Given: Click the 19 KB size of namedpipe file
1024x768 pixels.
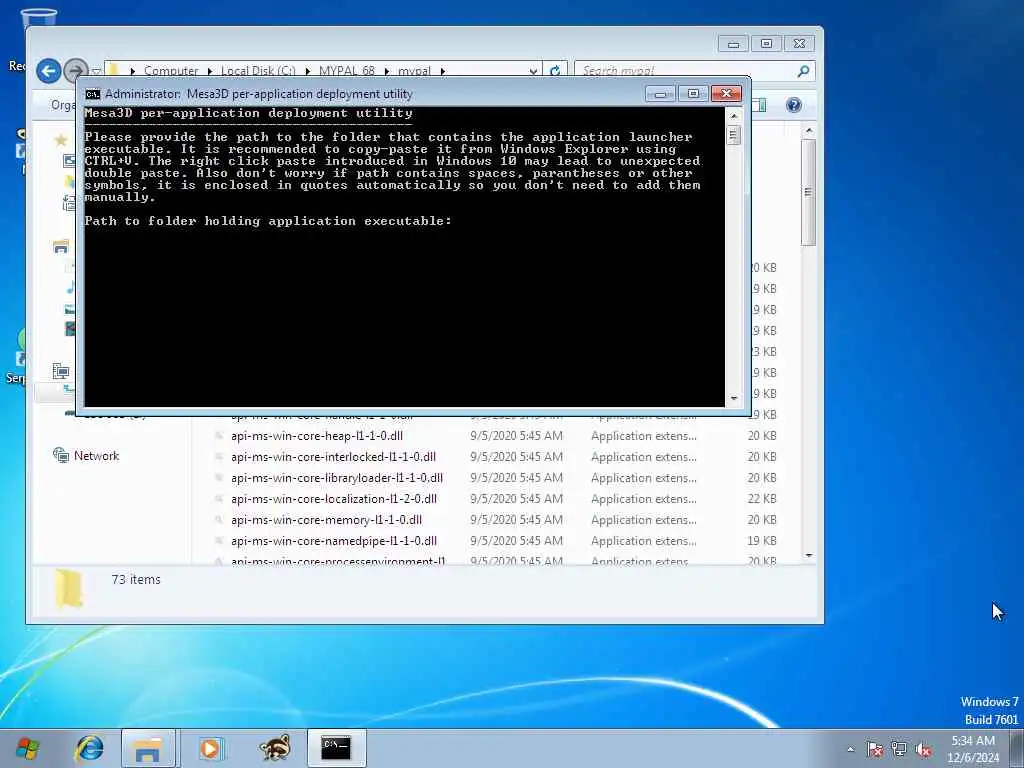Looking at the screenshot, I should tap(761, 541).
